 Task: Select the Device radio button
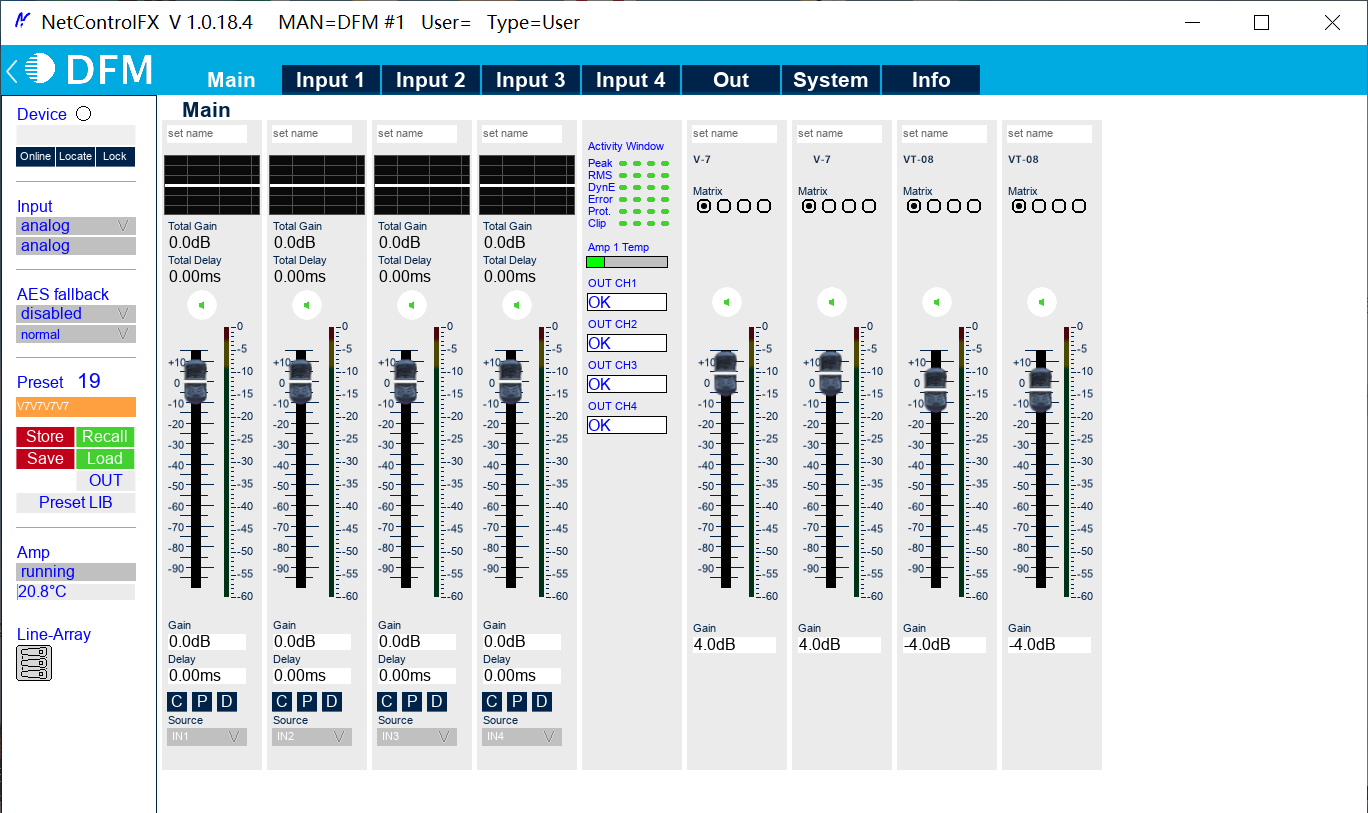point(84,114)
